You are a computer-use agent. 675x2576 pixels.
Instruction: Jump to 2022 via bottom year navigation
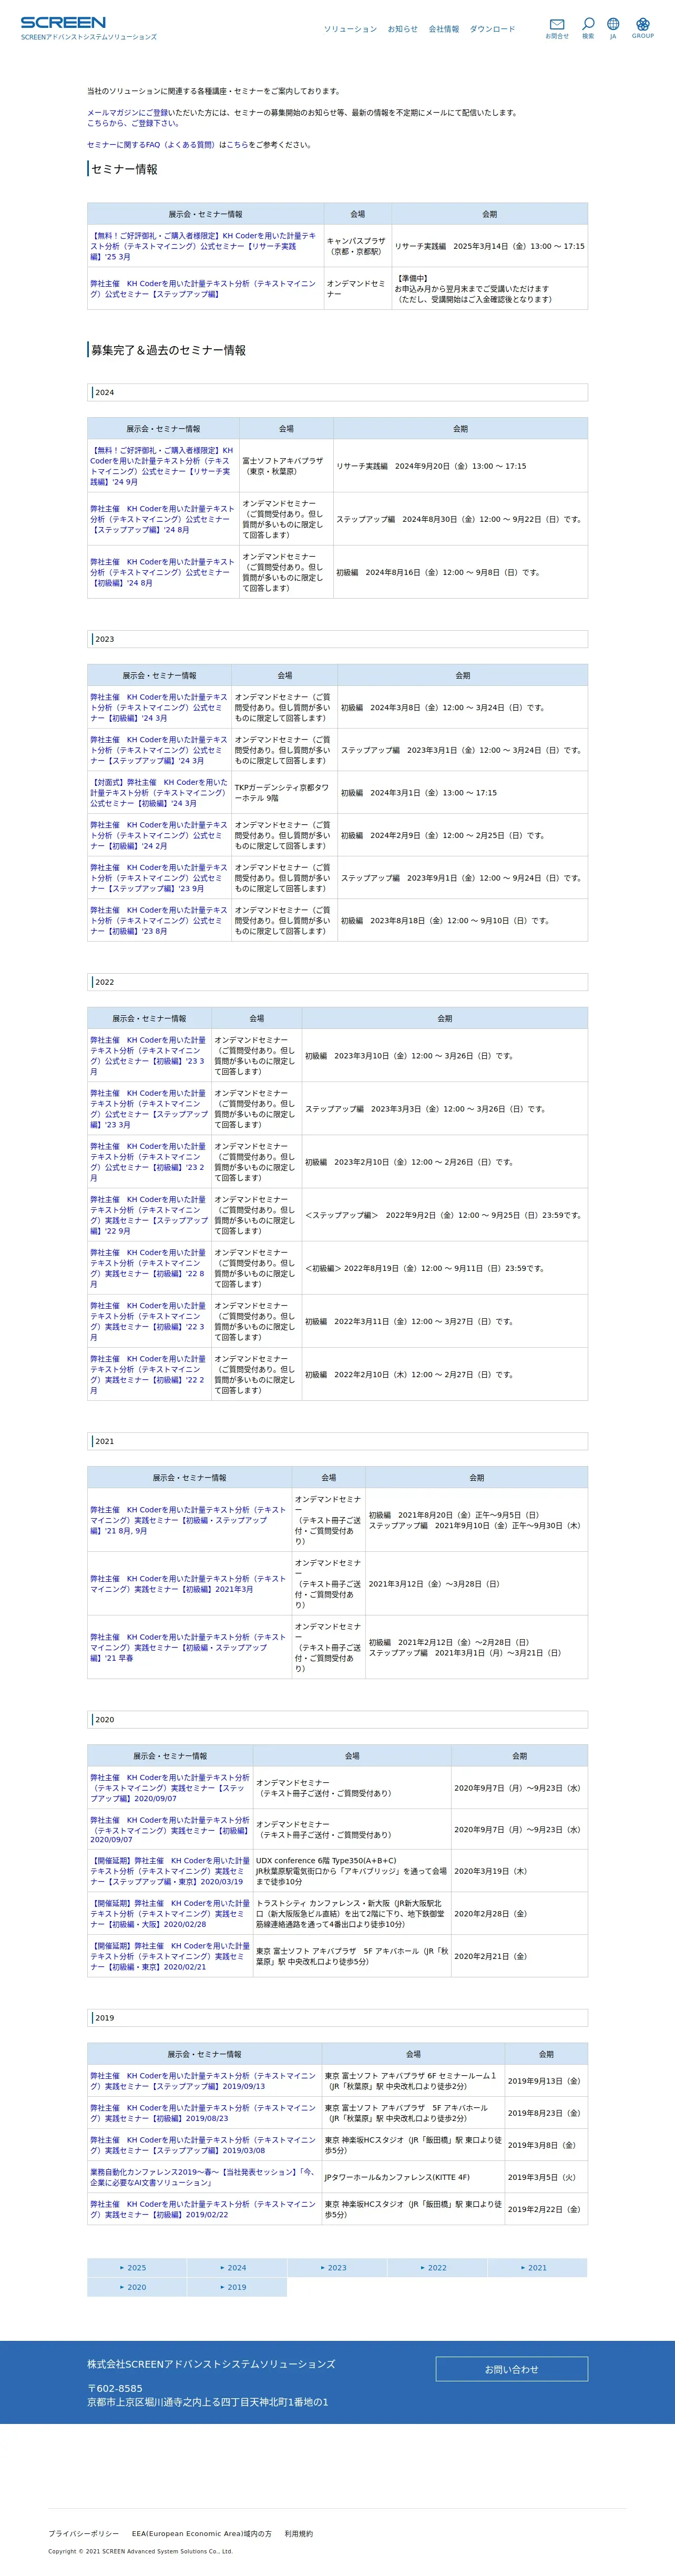click(437, 2268)
